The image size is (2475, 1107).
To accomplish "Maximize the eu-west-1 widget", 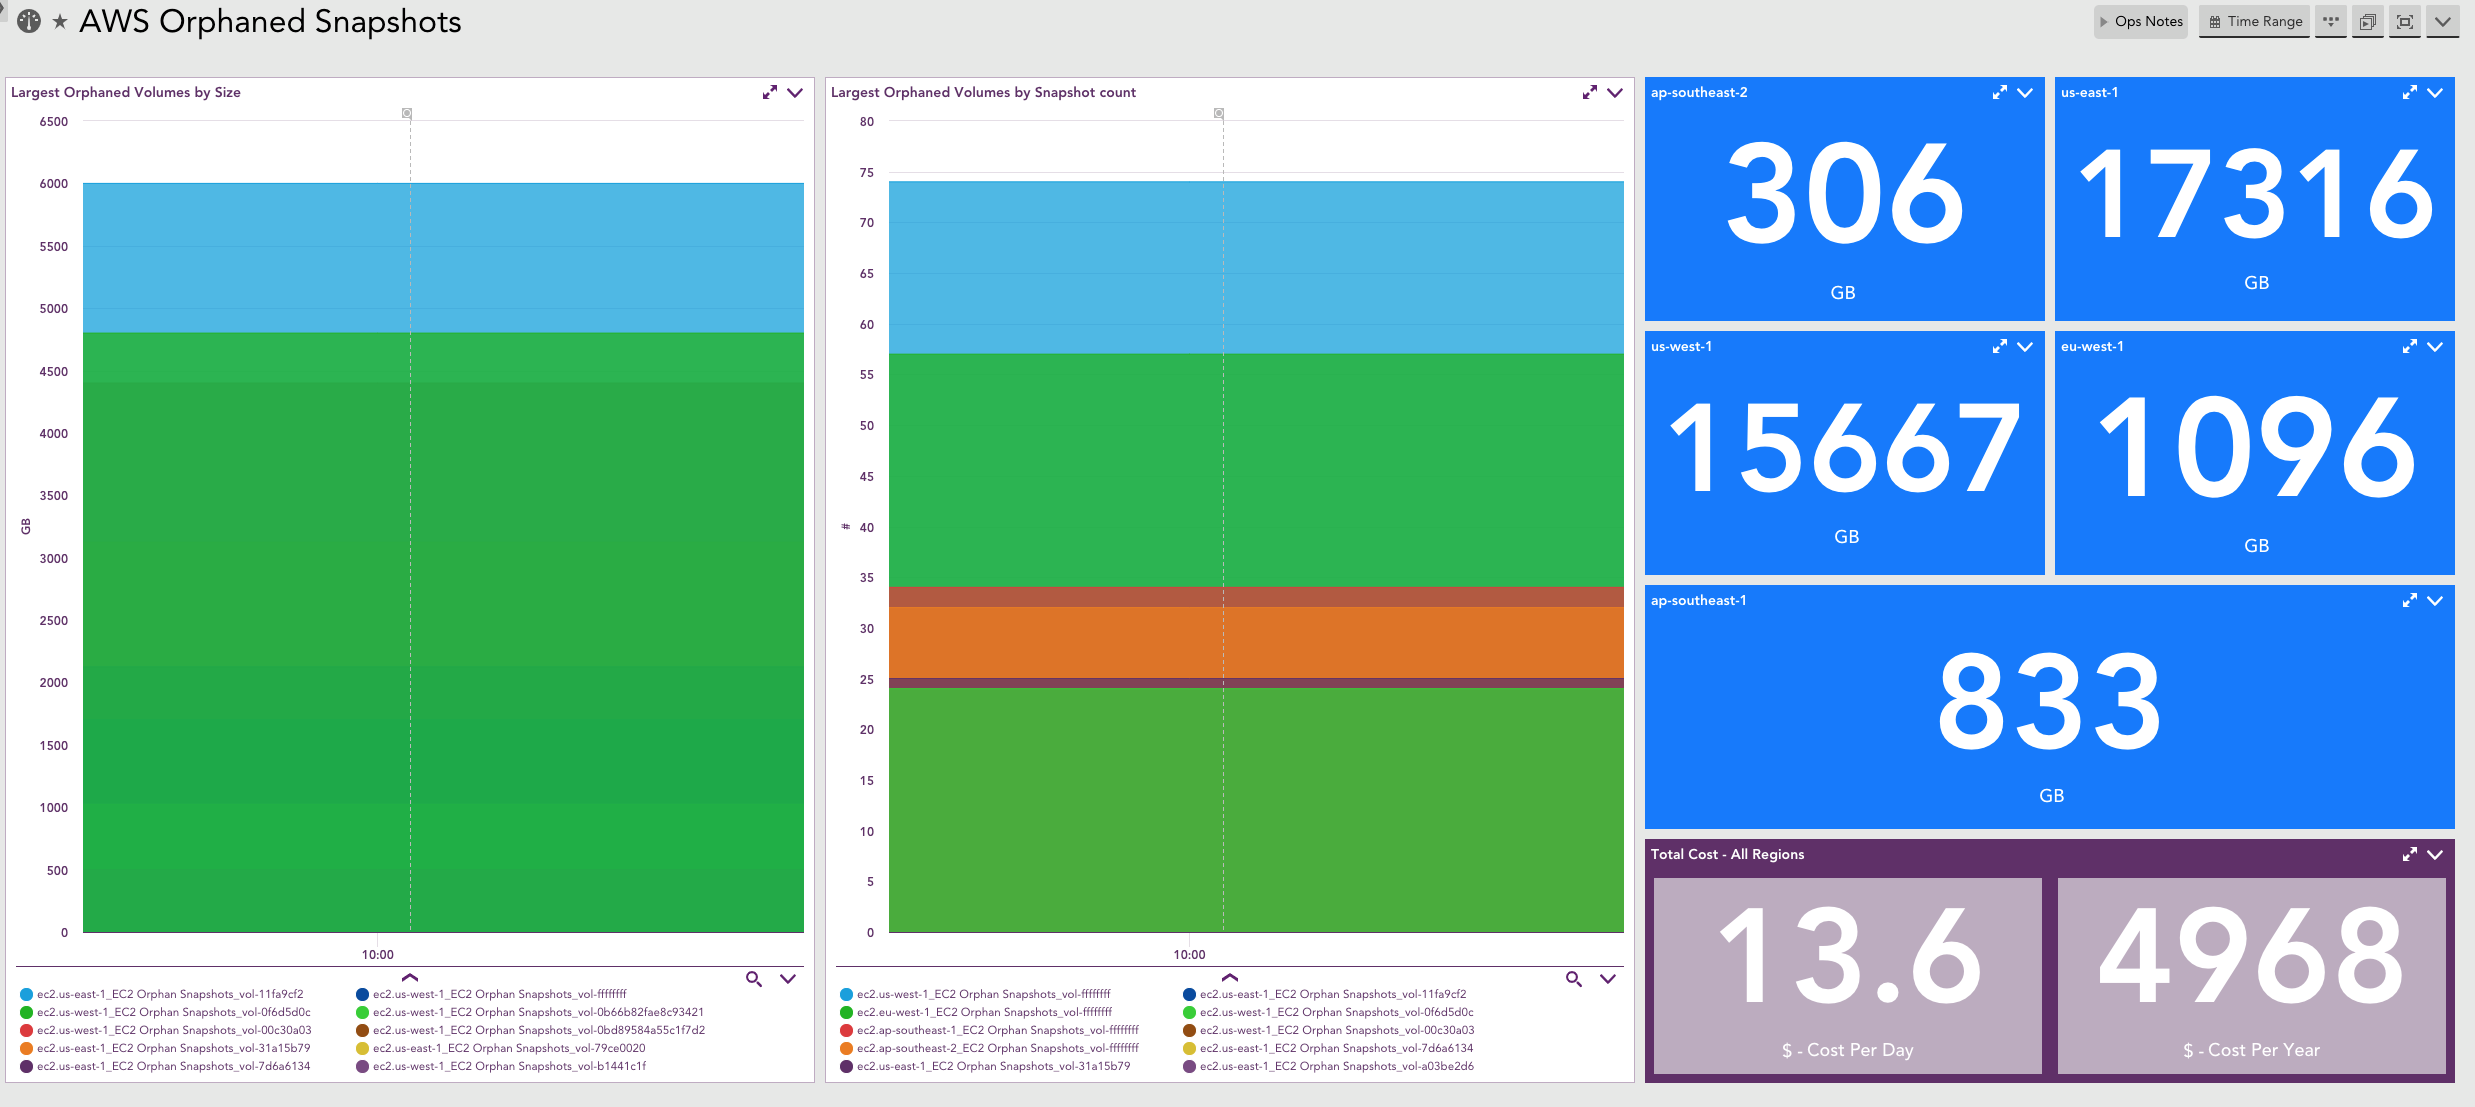I will pos(2410,346).
